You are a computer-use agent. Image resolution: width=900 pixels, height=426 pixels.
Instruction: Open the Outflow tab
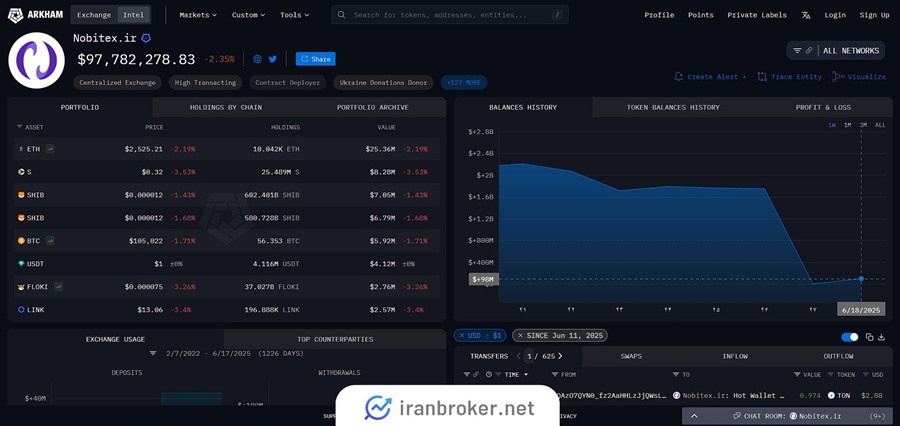[838, 357]
